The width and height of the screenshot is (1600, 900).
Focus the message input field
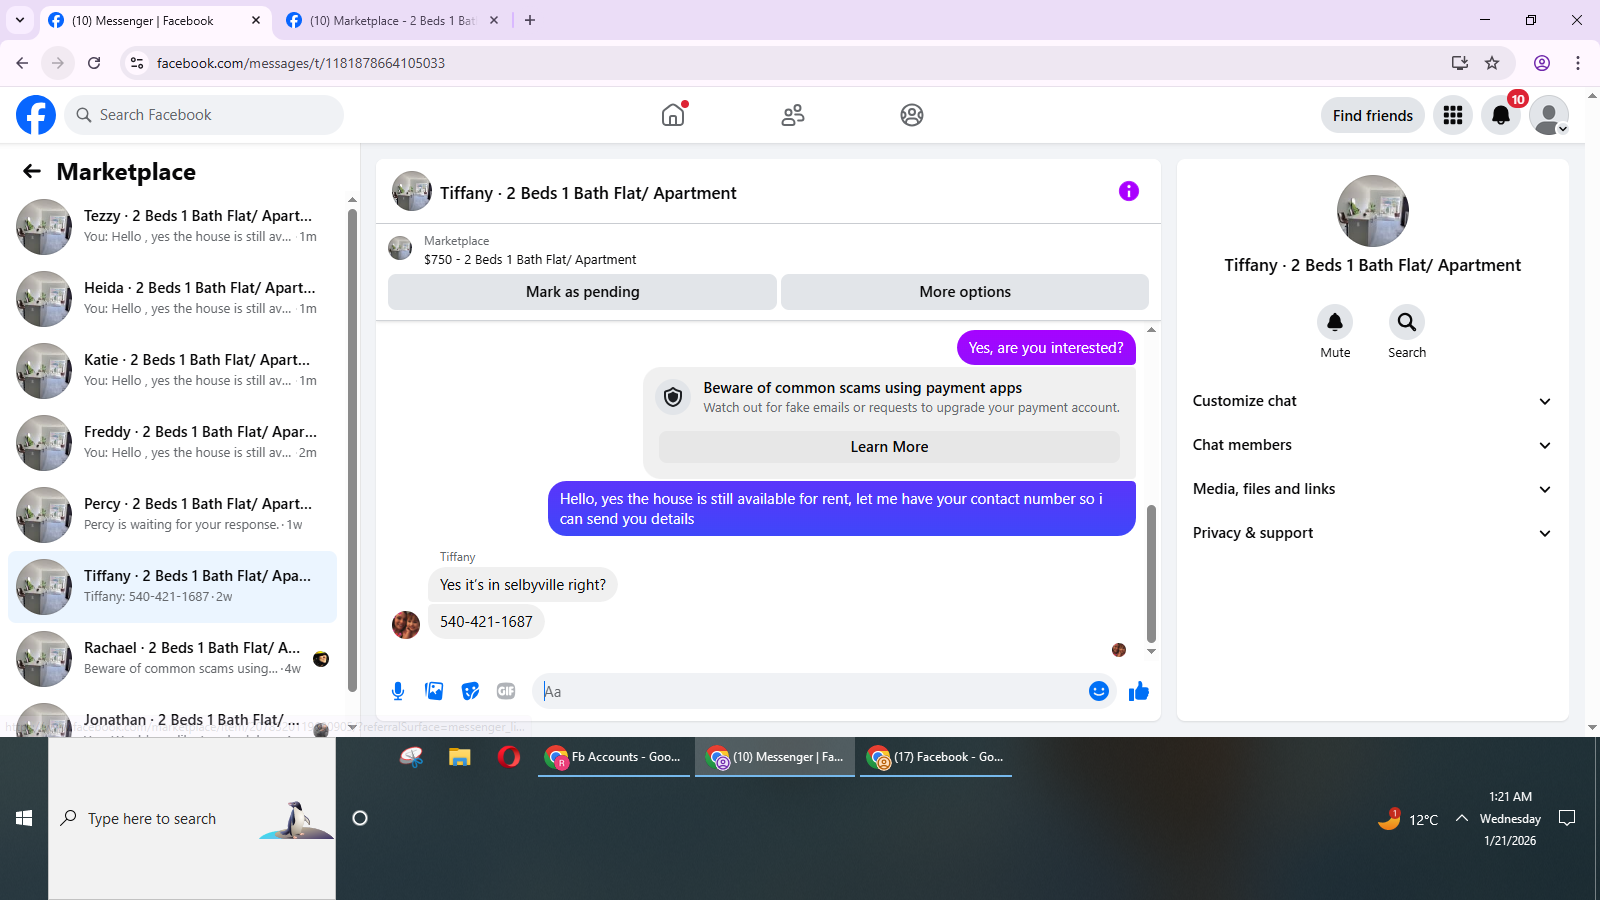point(810,691)
